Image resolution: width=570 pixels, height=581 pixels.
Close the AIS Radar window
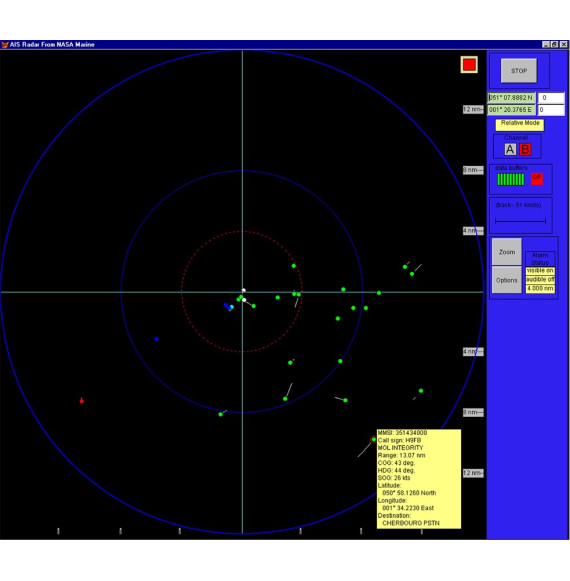pos(563,44)
